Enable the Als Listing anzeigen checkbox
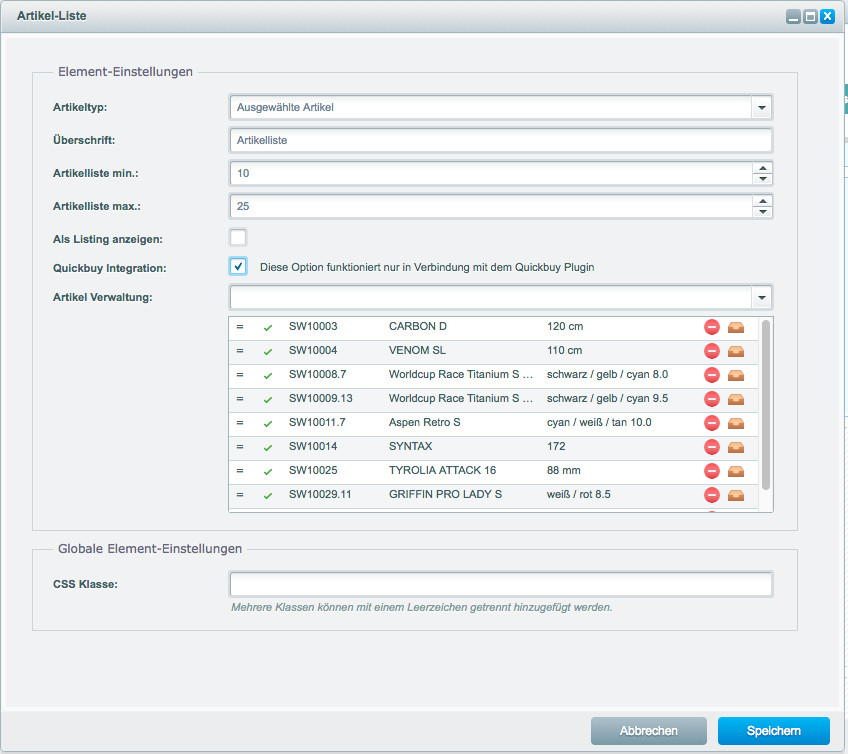 pos(238,238)
